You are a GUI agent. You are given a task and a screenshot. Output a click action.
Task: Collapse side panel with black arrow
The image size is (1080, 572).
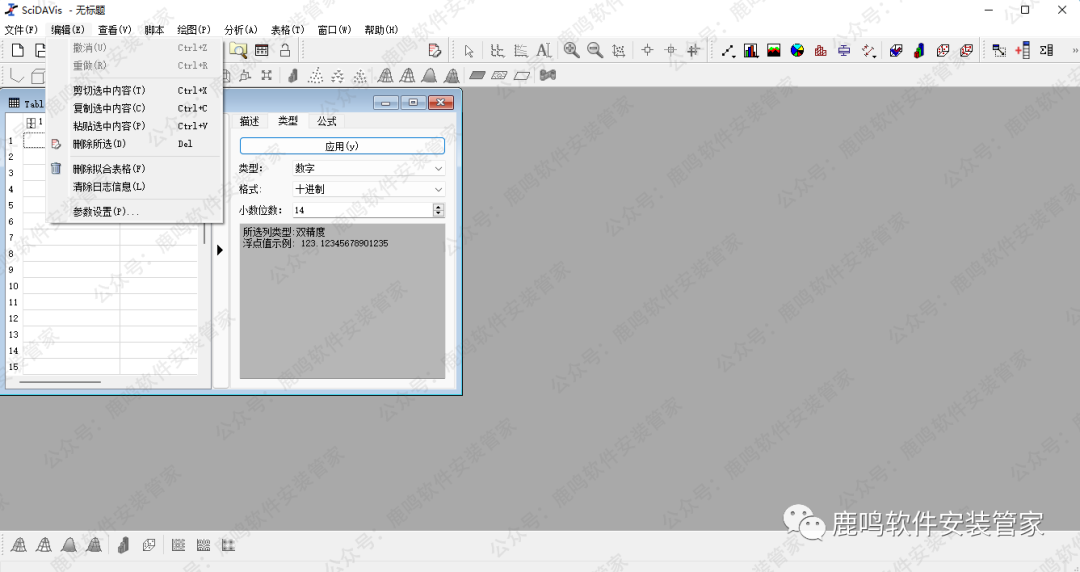coord(220,250)
